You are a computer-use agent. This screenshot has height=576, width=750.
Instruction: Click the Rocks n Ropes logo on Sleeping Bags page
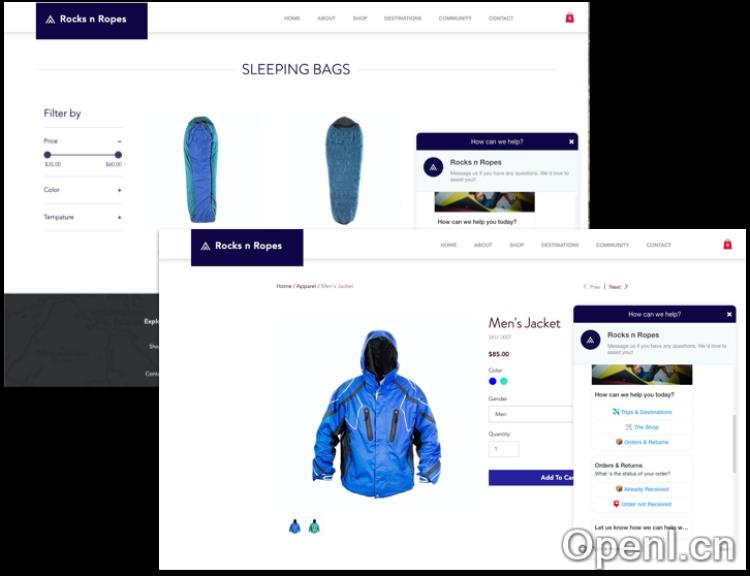pos(91,19)
